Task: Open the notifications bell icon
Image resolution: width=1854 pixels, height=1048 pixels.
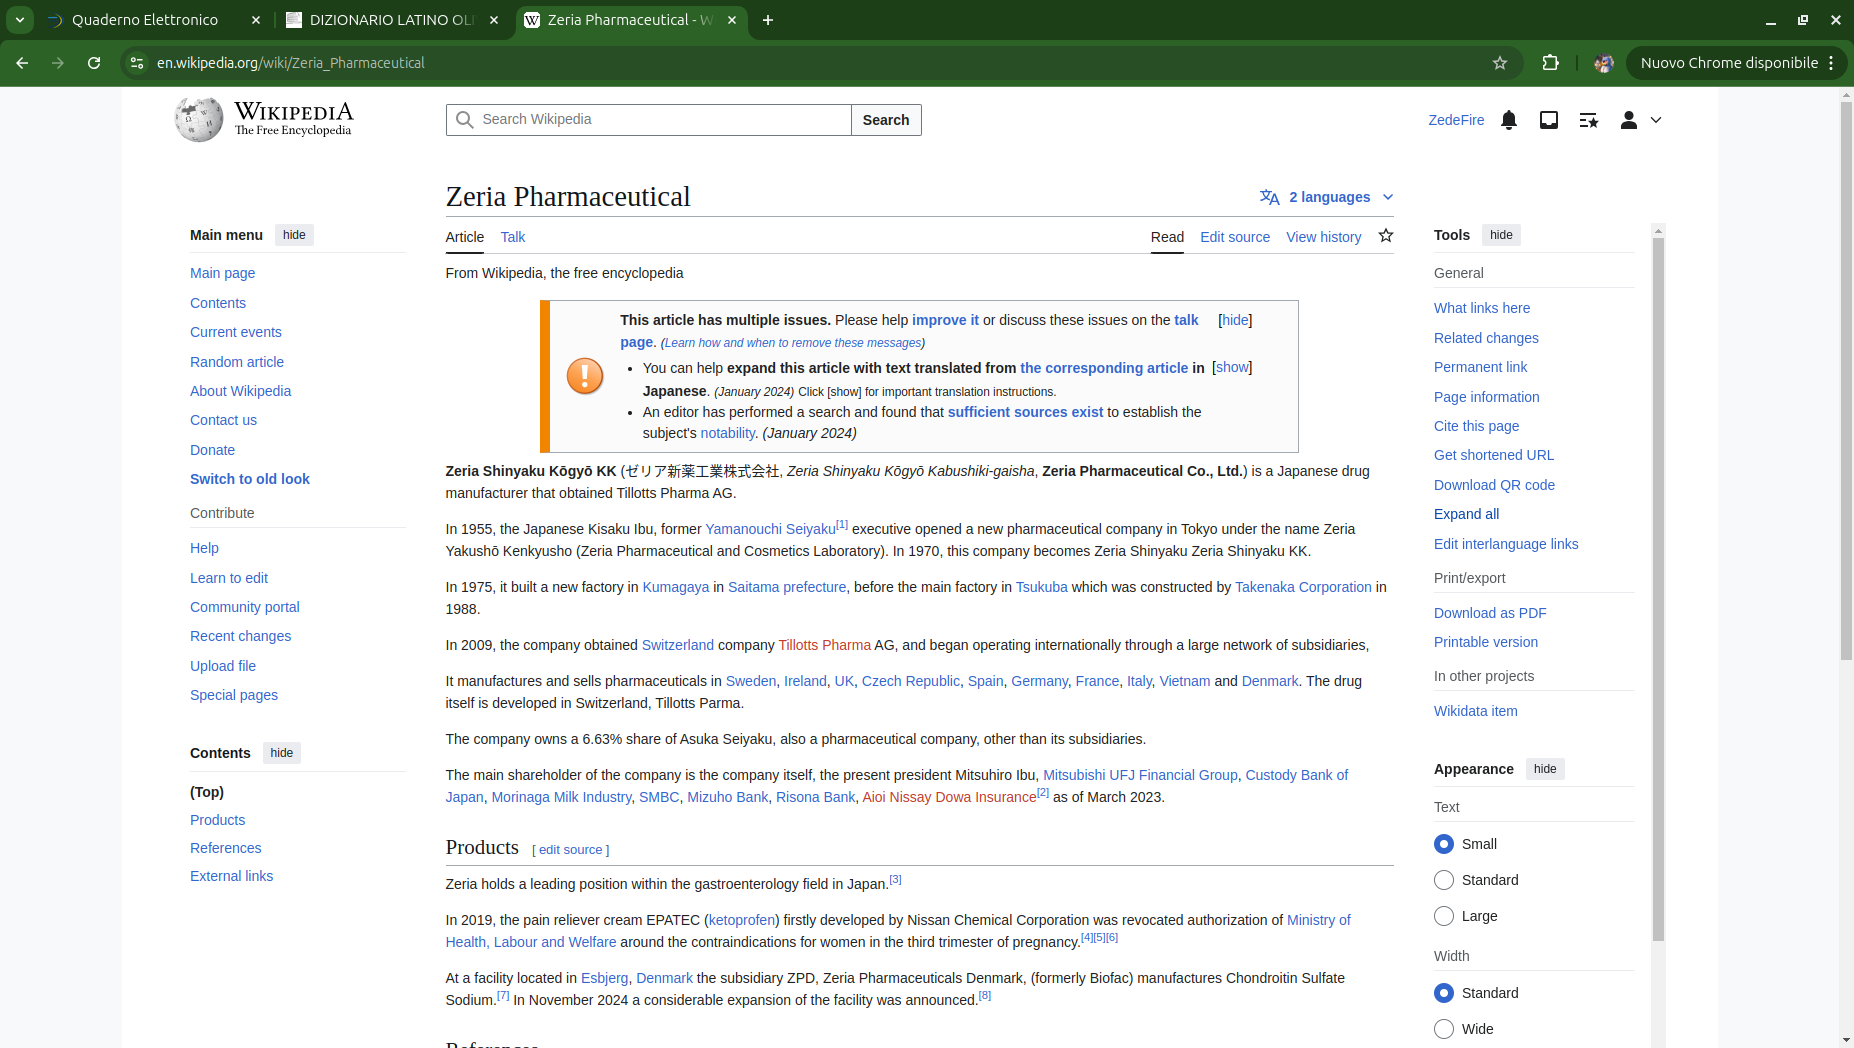Action: (x=1509, y=120)
